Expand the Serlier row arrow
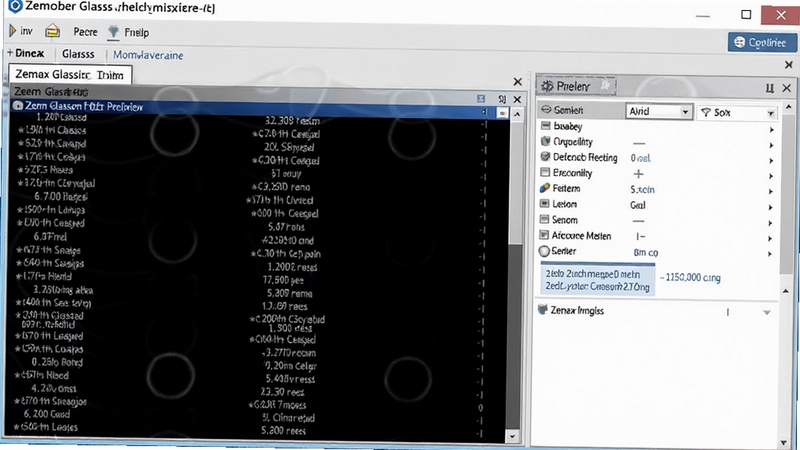800x450 pixels. click(770, 254)
